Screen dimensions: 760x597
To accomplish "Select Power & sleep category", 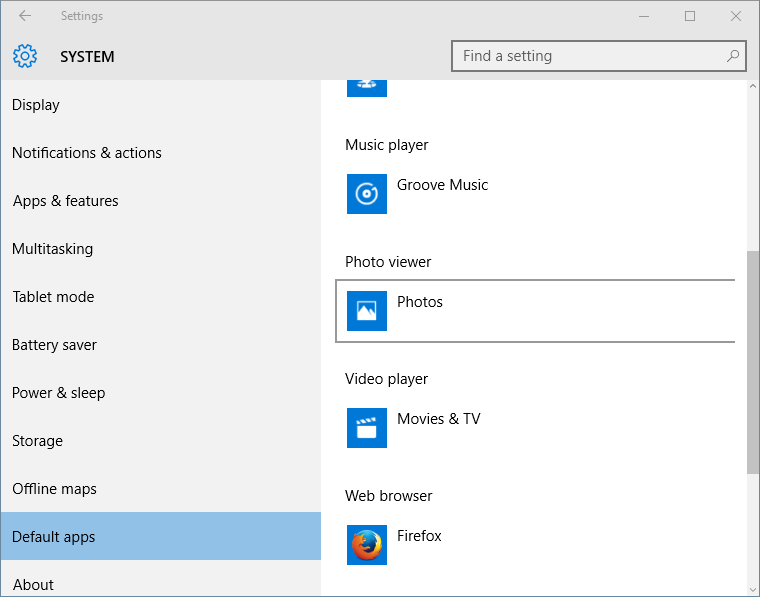I will coord(58,393).
